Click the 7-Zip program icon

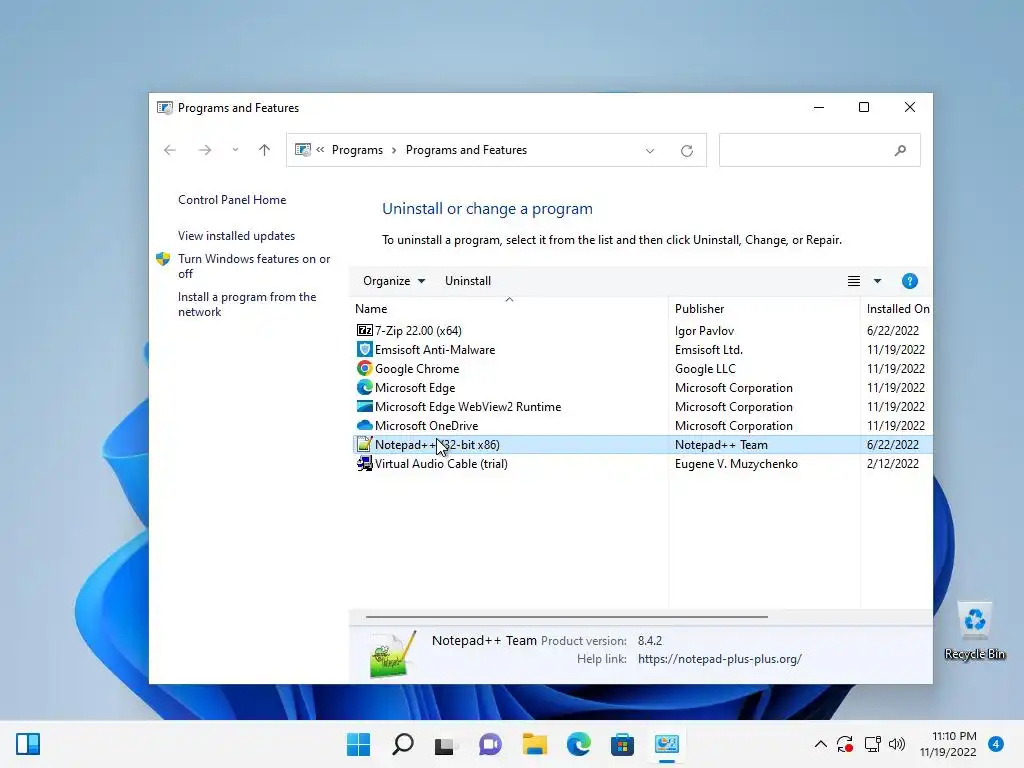click(364, 330)
